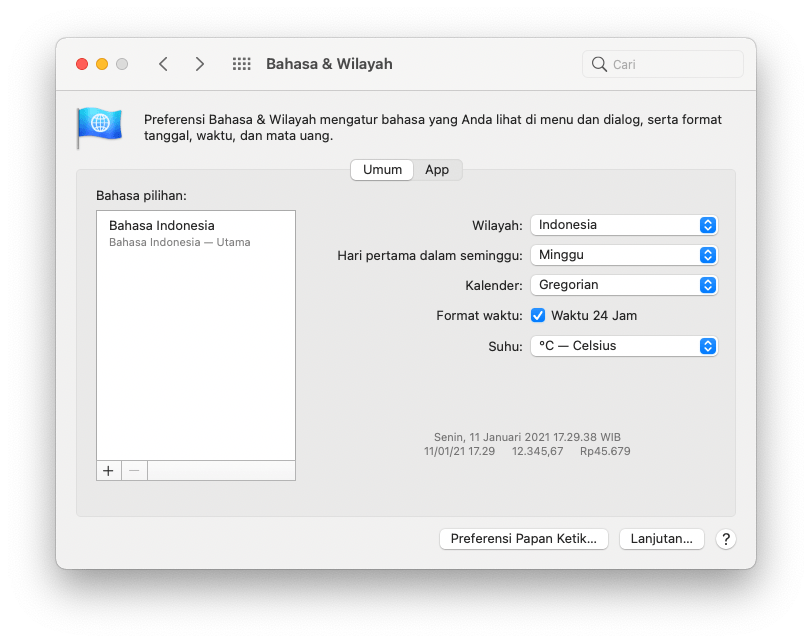The width and height of the screenshot is (812, 643).
Task: Toggle the Waktu 24 Jam checkbox
Action: pyautogui.click(x=538, y=315)
